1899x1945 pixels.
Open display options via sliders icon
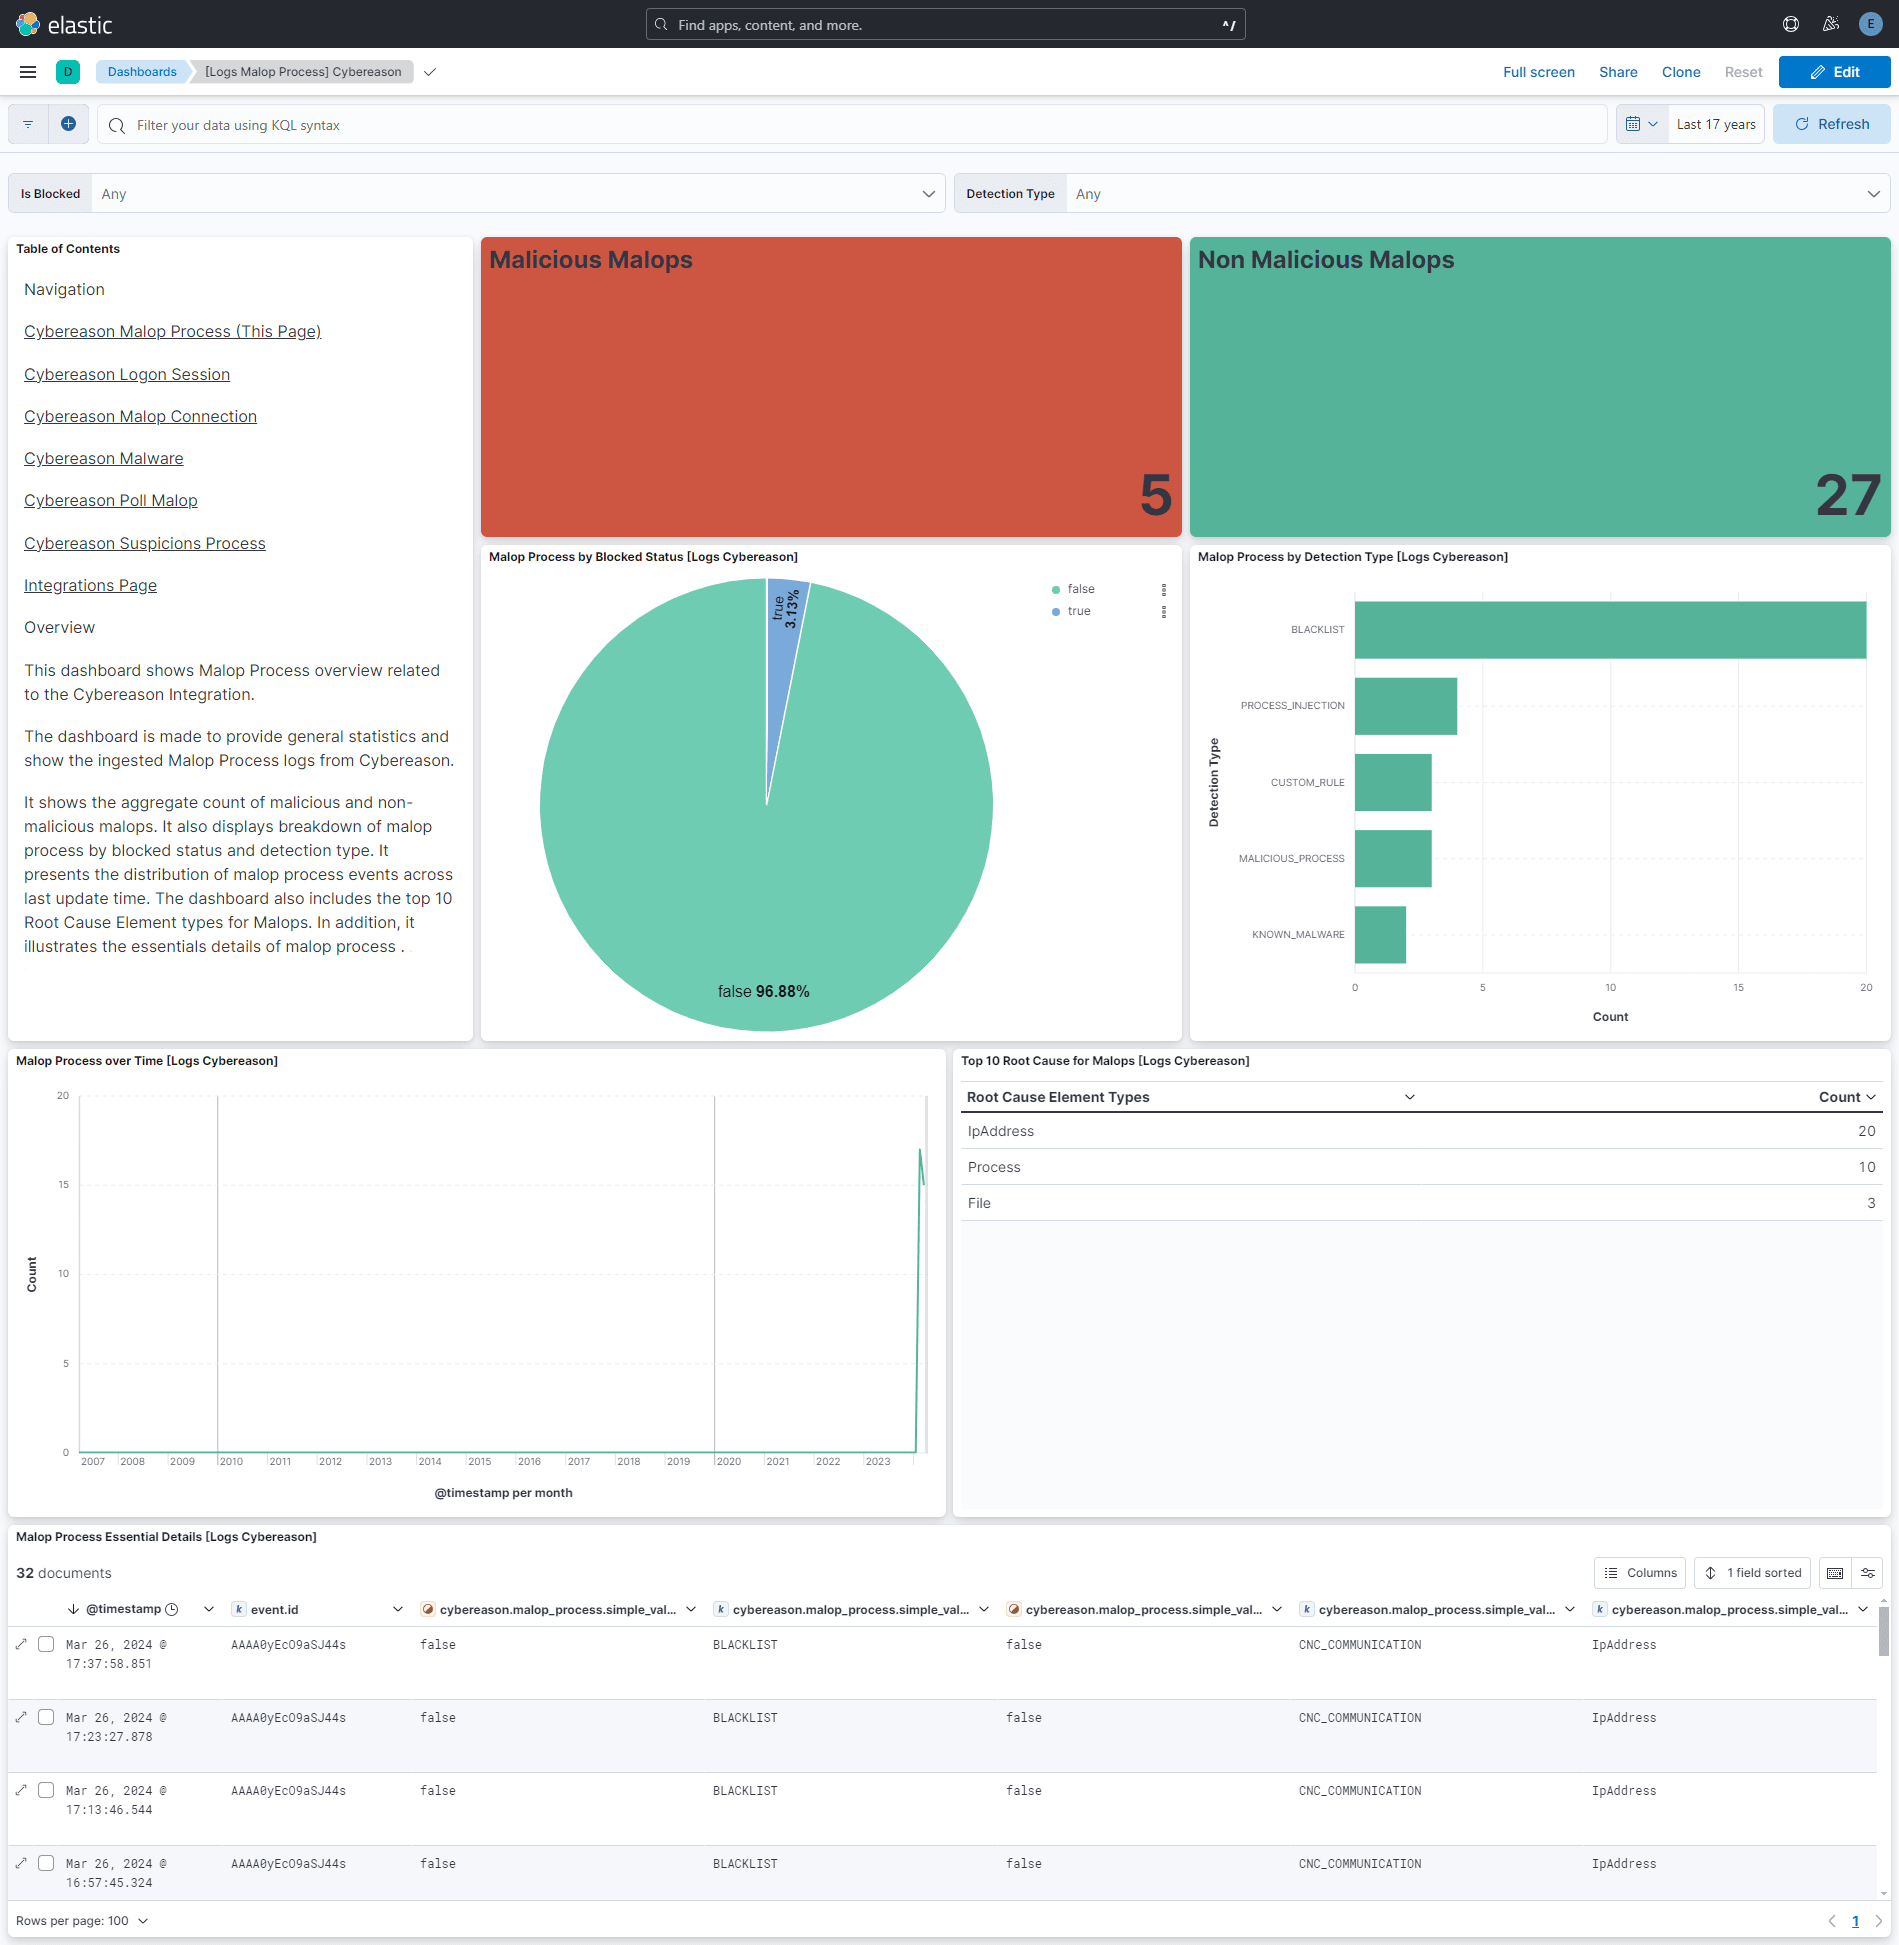(x=1869, y=1572)
